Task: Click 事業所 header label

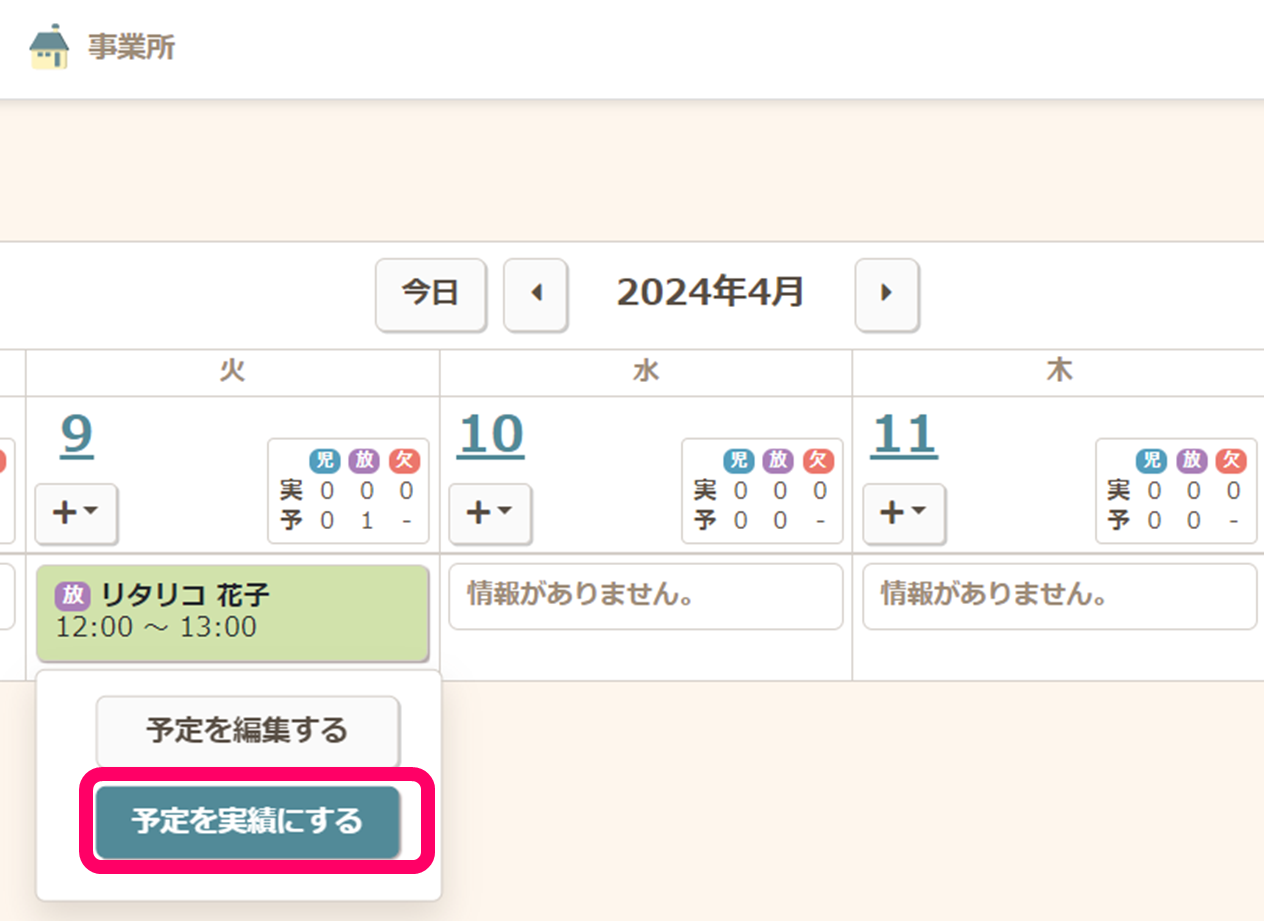Action: pyautogui.click(x=131, y=47)
